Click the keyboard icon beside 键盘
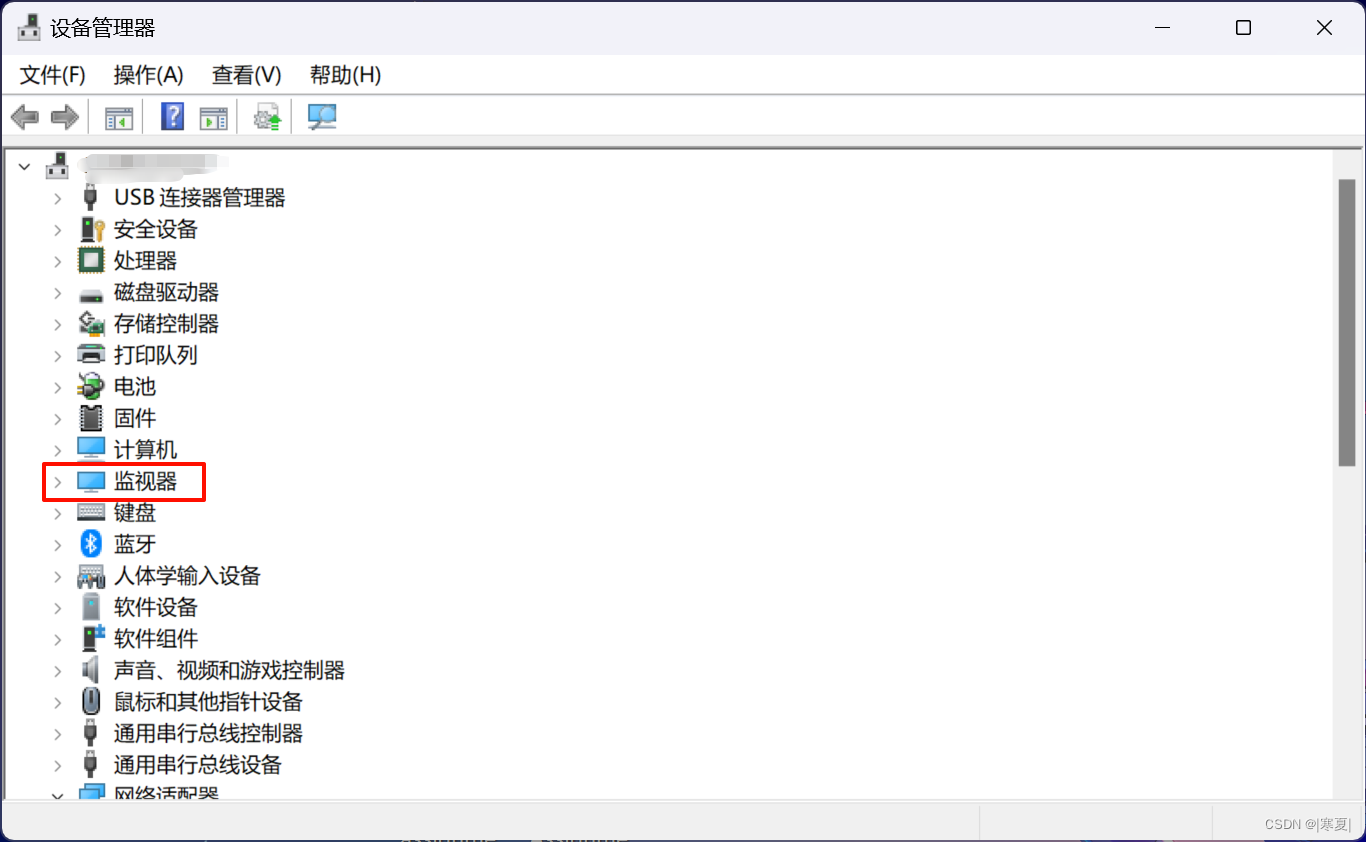 [90, 512]
